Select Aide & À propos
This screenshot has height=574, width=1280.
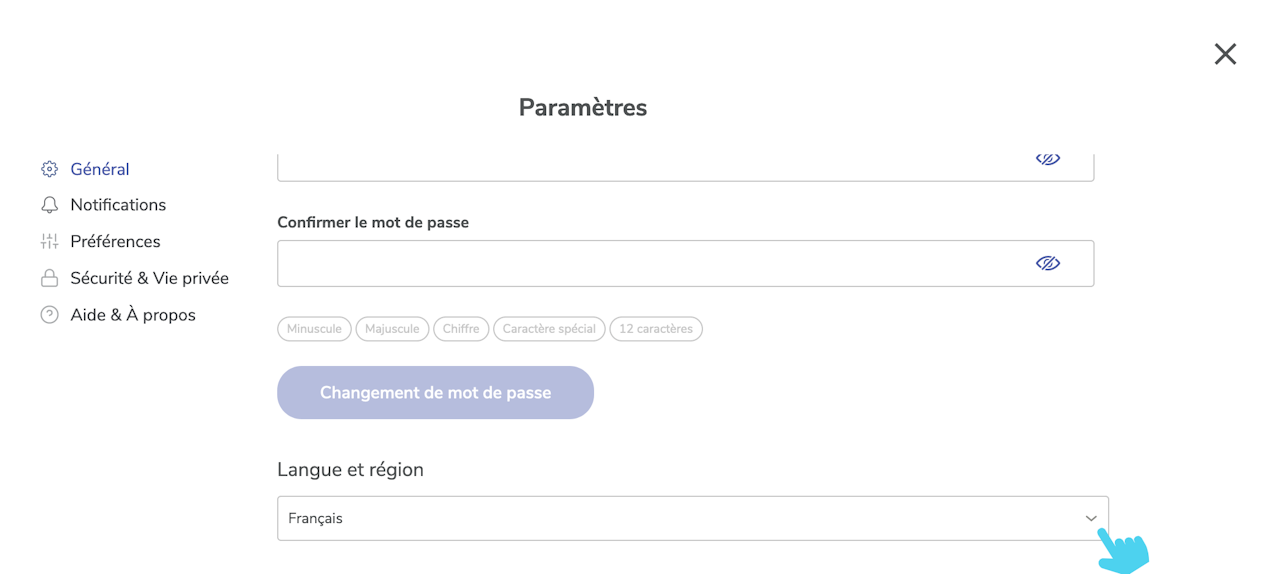[x=133, y=315]
